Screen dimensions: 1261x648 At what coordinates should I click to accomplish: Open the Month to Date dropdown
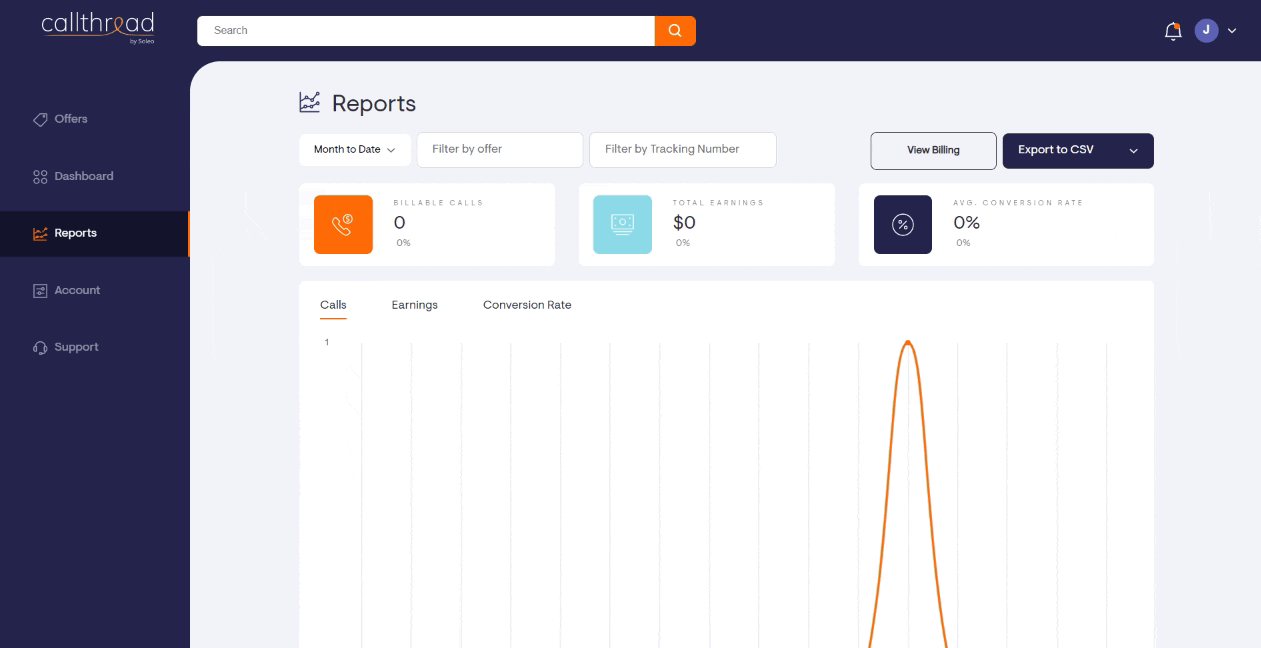(x=355, y=150)
